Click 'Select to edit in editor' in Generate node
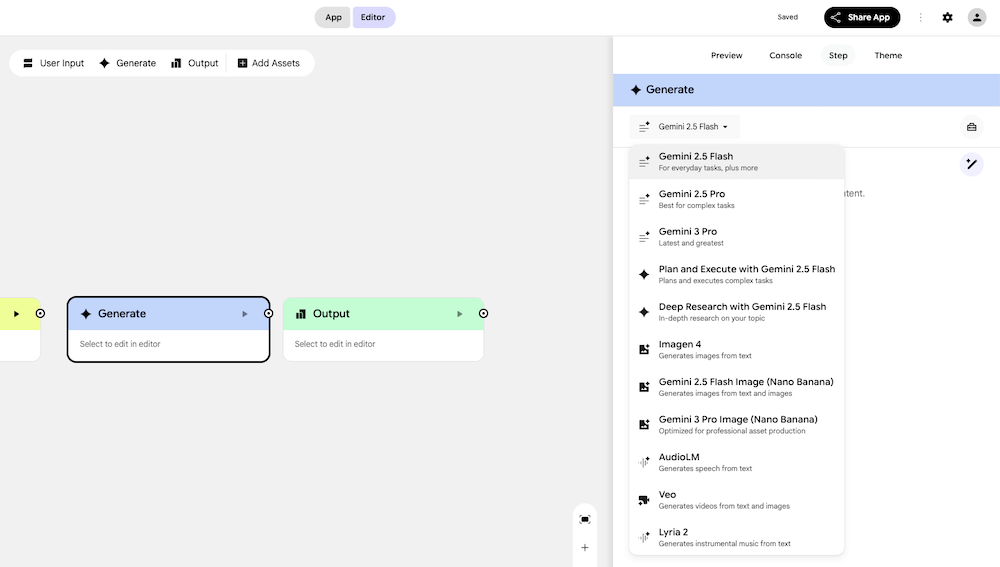The height and width of the screenshot is (567, 1000). (x=120, y=344)
